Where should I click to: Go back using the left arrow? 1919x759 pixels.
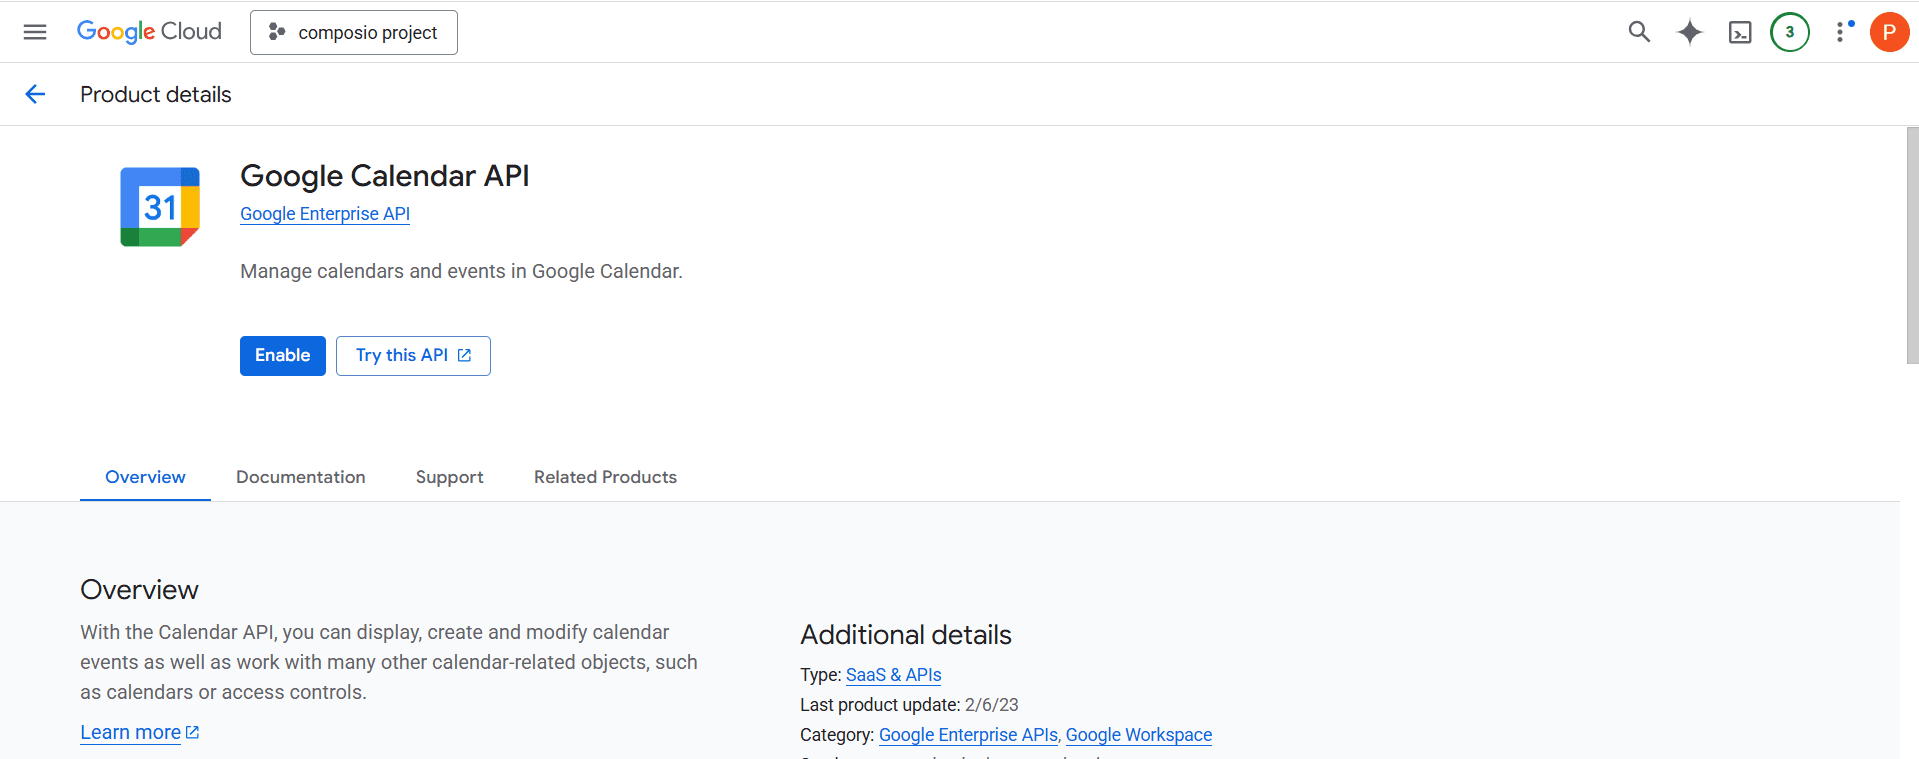click(x=35, y=94)
